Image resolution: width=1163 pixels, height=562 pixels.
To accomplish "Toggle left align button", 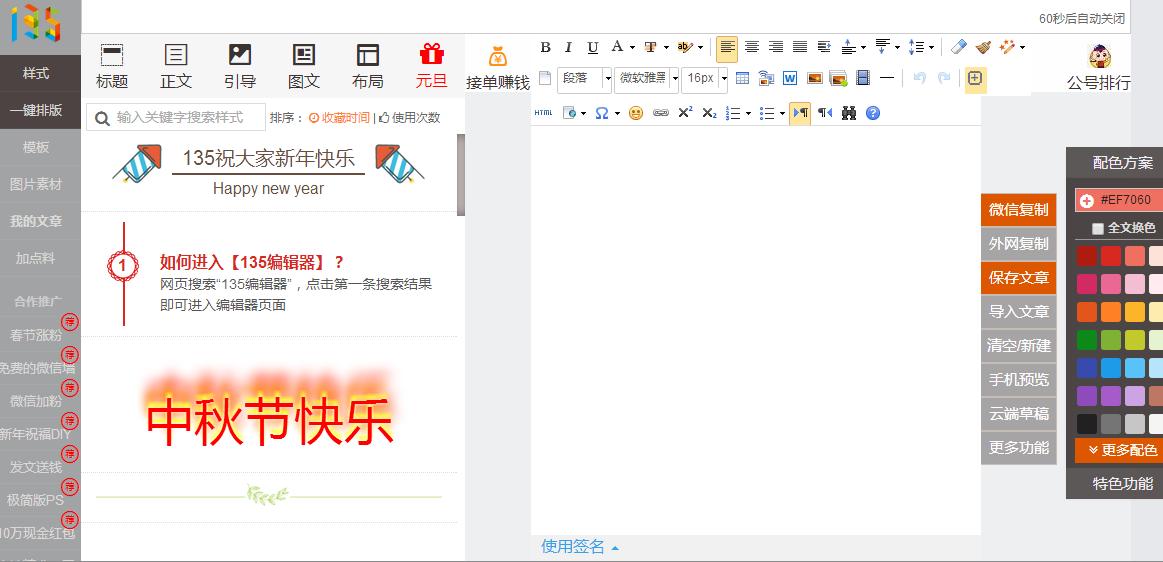I will (727, 47).
